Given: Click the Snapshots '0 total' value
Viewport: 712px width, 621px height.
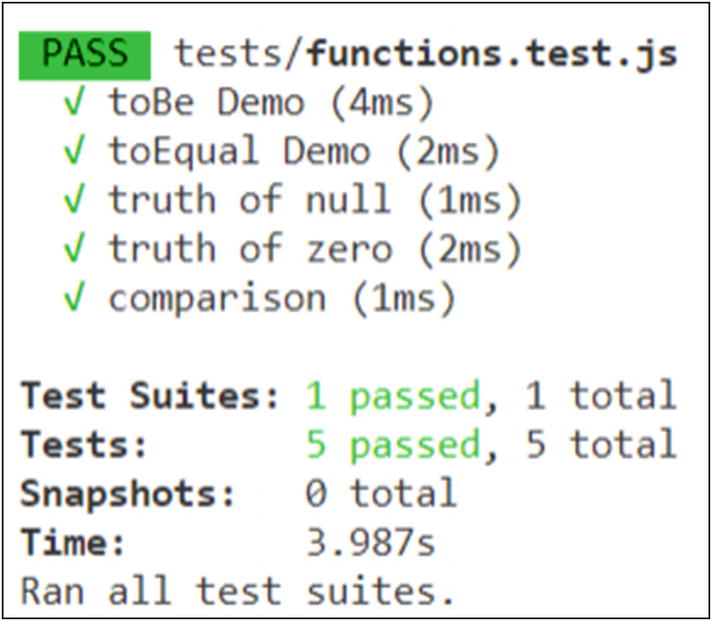Looking at the screenshot, I should tap(381, 493).
